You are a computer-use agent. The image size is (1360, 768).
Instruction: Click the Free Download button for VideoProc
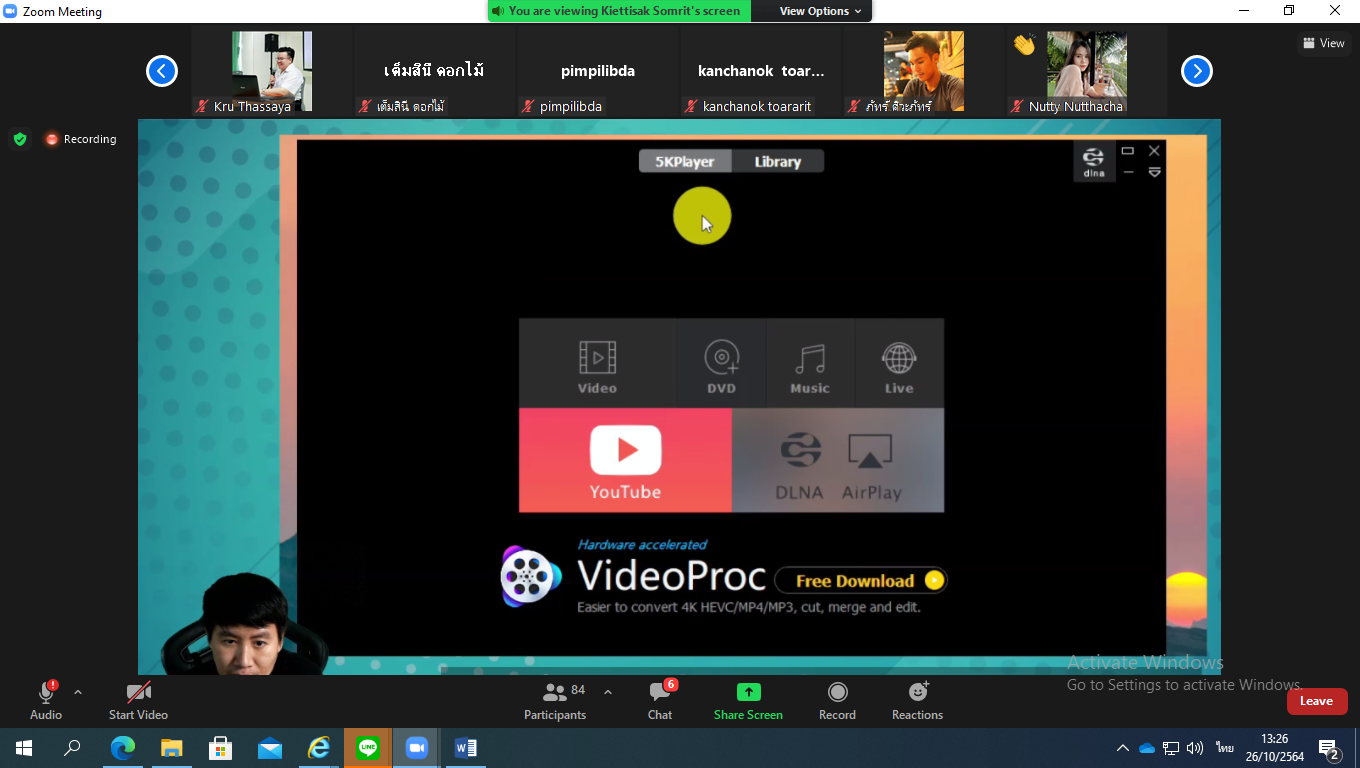tap(859, 580)
